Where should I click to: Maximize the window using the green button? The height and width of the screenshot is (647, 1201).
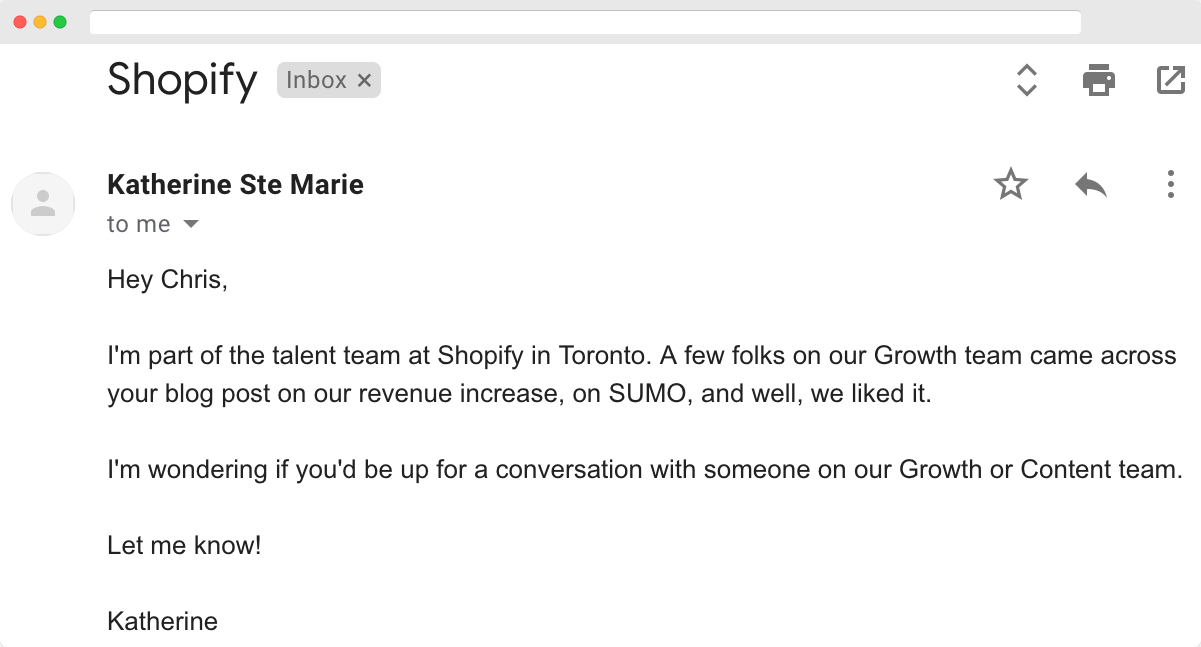tap(60, 22)
